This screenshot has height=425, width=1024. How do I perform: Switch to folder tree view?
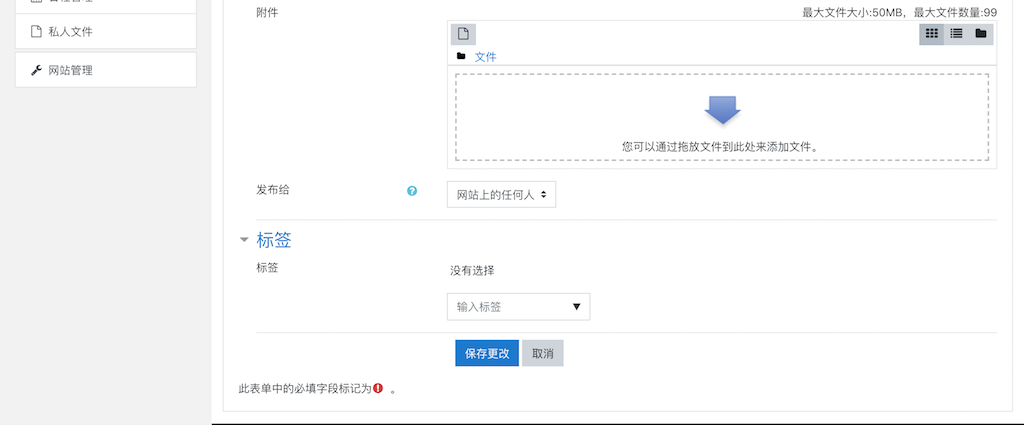[x=981, y=34]
